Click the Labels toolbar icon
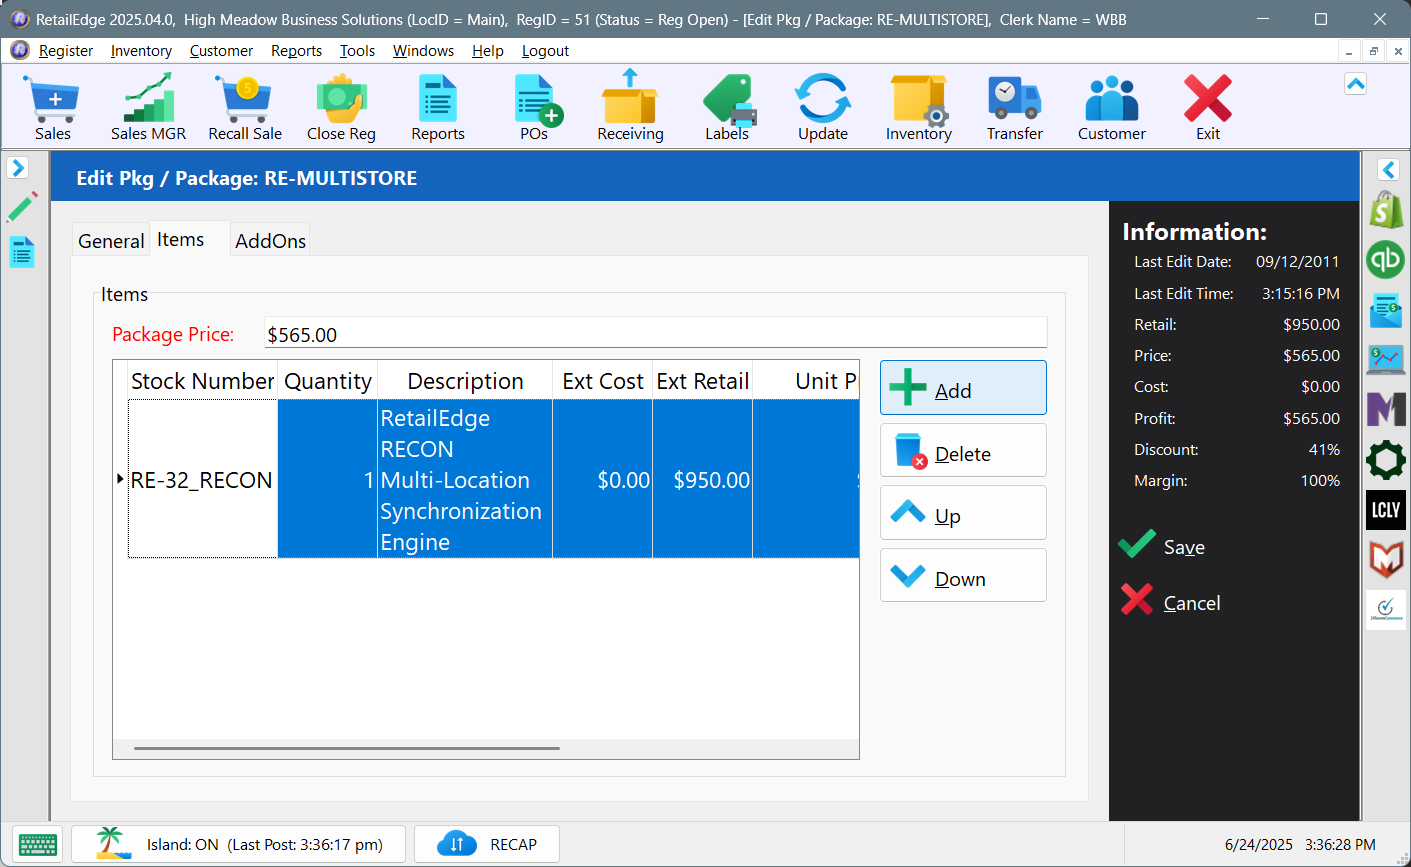Image resolution: width=1411 pixels, height=867 pixels. point(727,108)
